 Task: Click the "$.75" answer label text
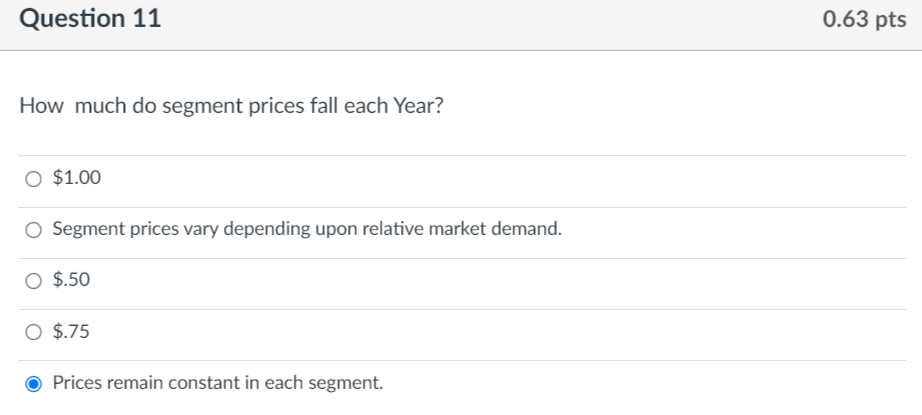[x=71, y=332]
